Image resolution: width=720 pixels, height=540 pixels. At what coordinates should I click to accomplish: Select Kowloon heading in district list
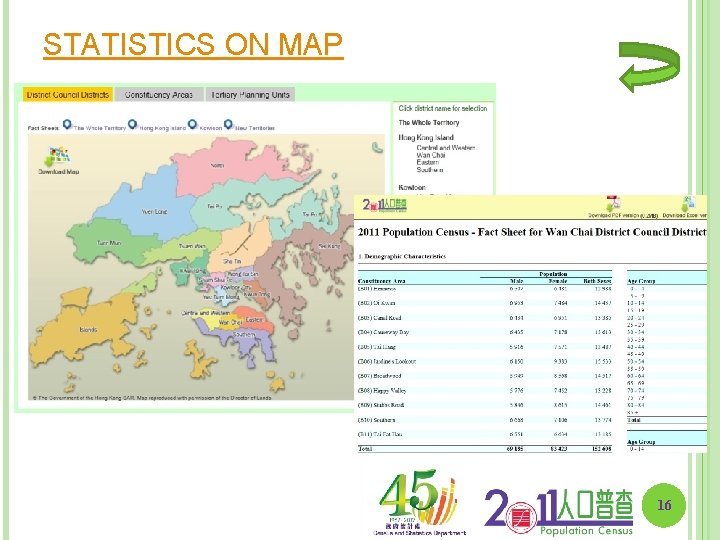412,187
